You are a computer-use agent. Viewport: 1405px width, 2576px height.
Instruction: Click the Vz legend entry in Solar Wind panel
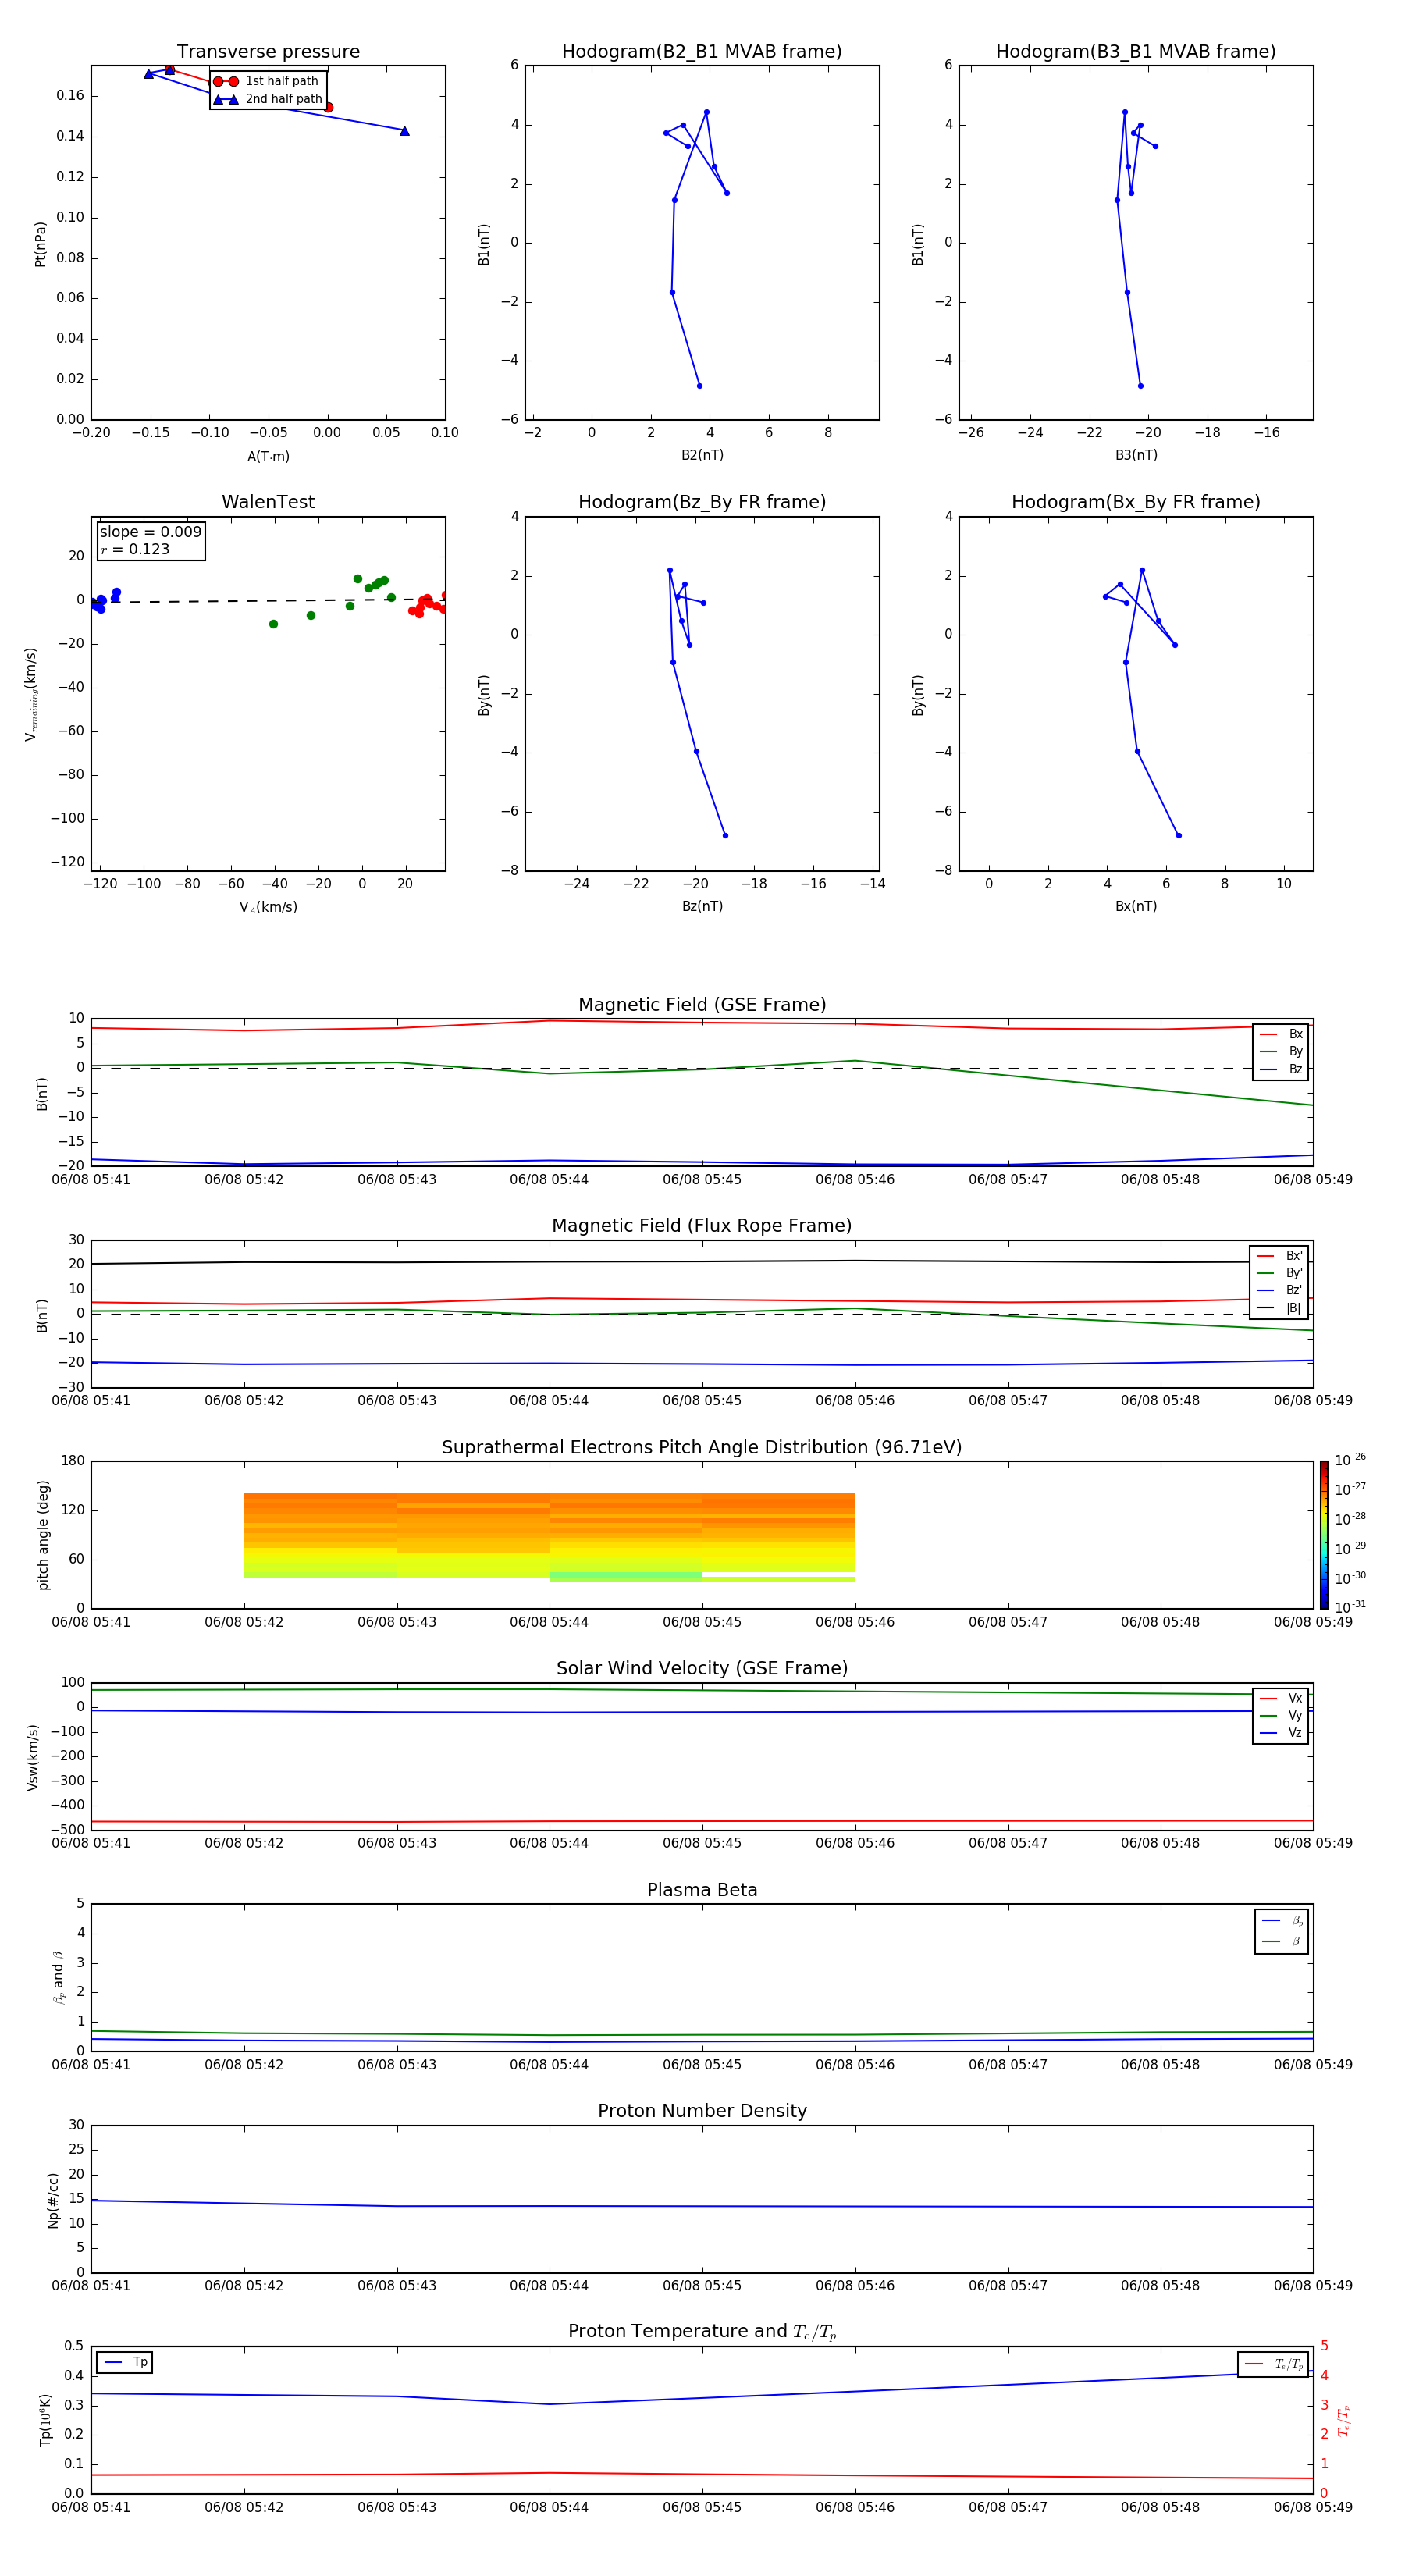(1281, 1732)
